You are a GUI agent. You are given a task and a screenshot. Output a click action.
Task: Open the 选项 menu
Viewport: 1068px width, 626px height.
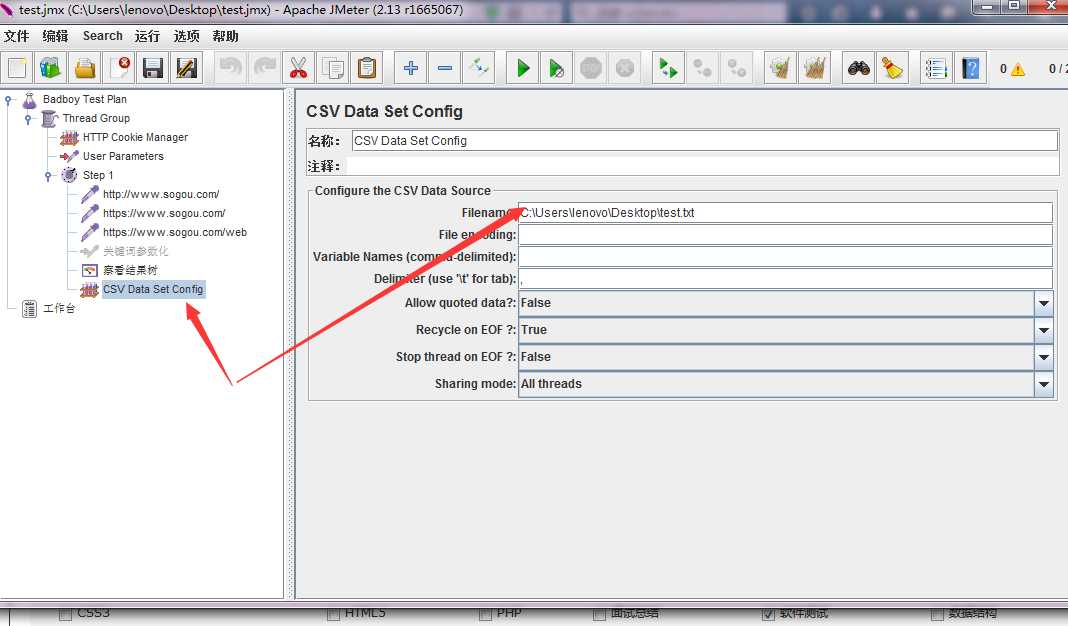[x=186, y=36]
